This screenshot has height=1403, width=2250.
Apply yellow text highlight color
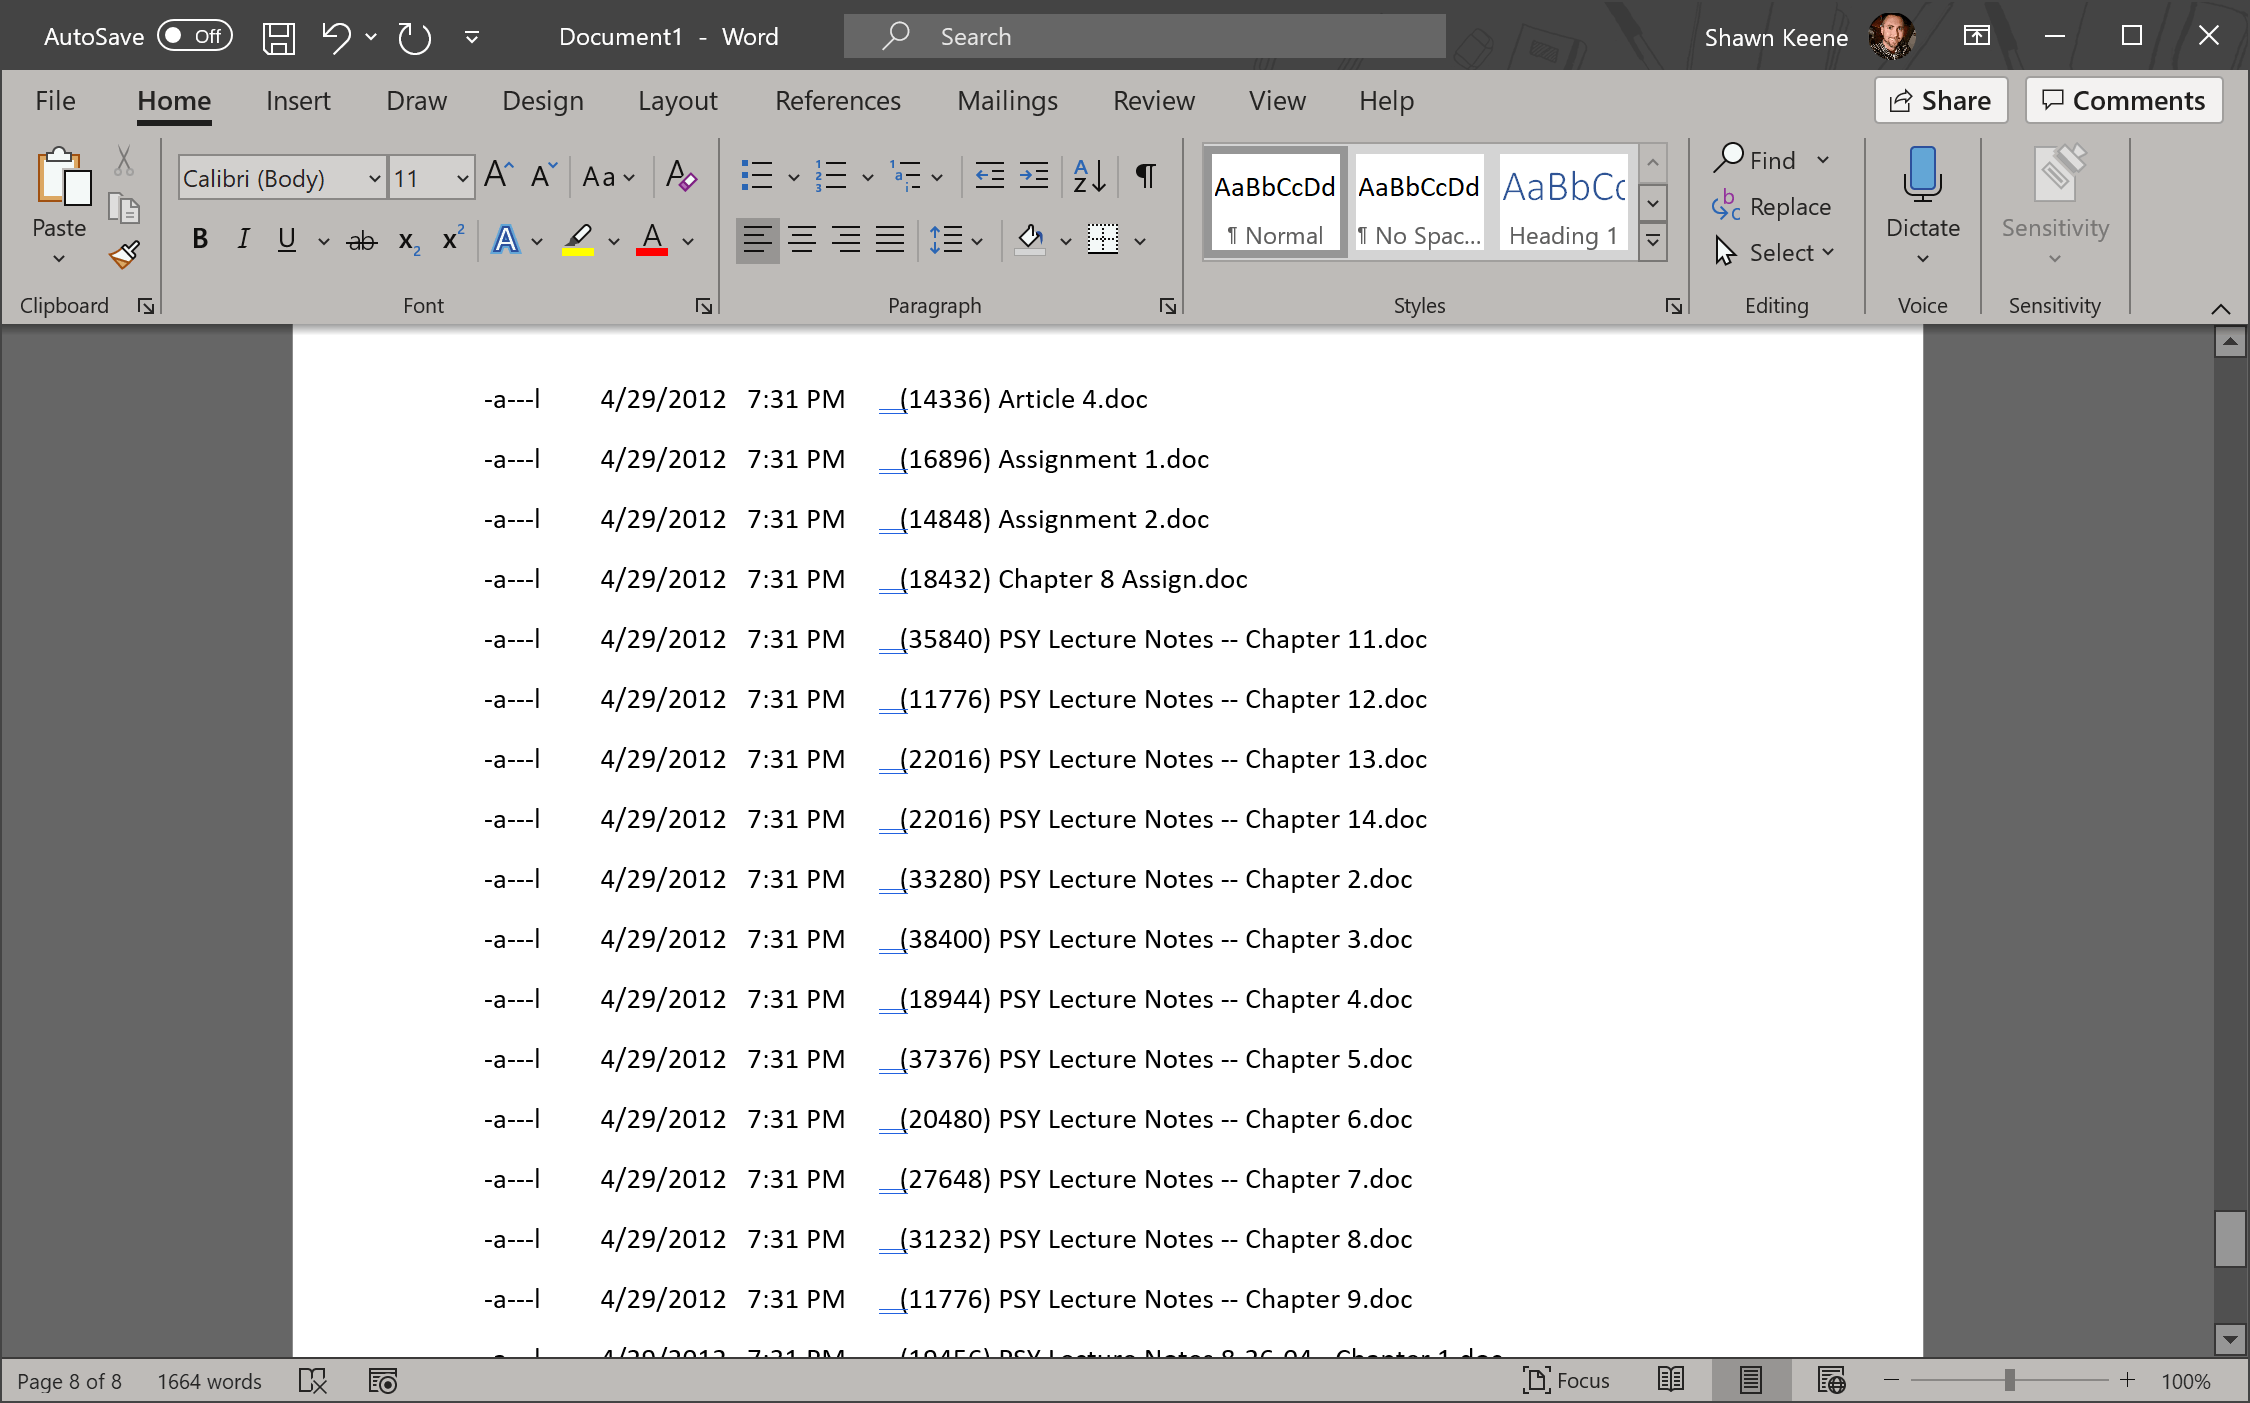click(x=578, y=240)
